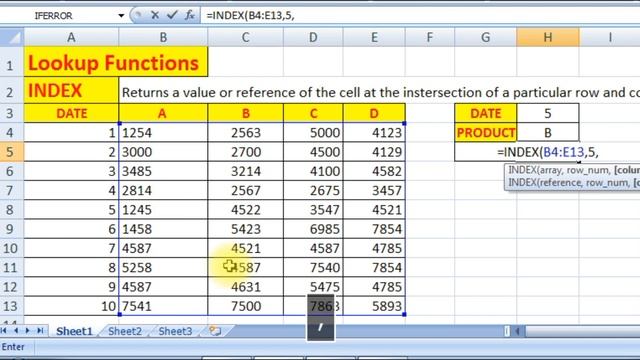Click cell with value 6985

(x=313, y=229)
